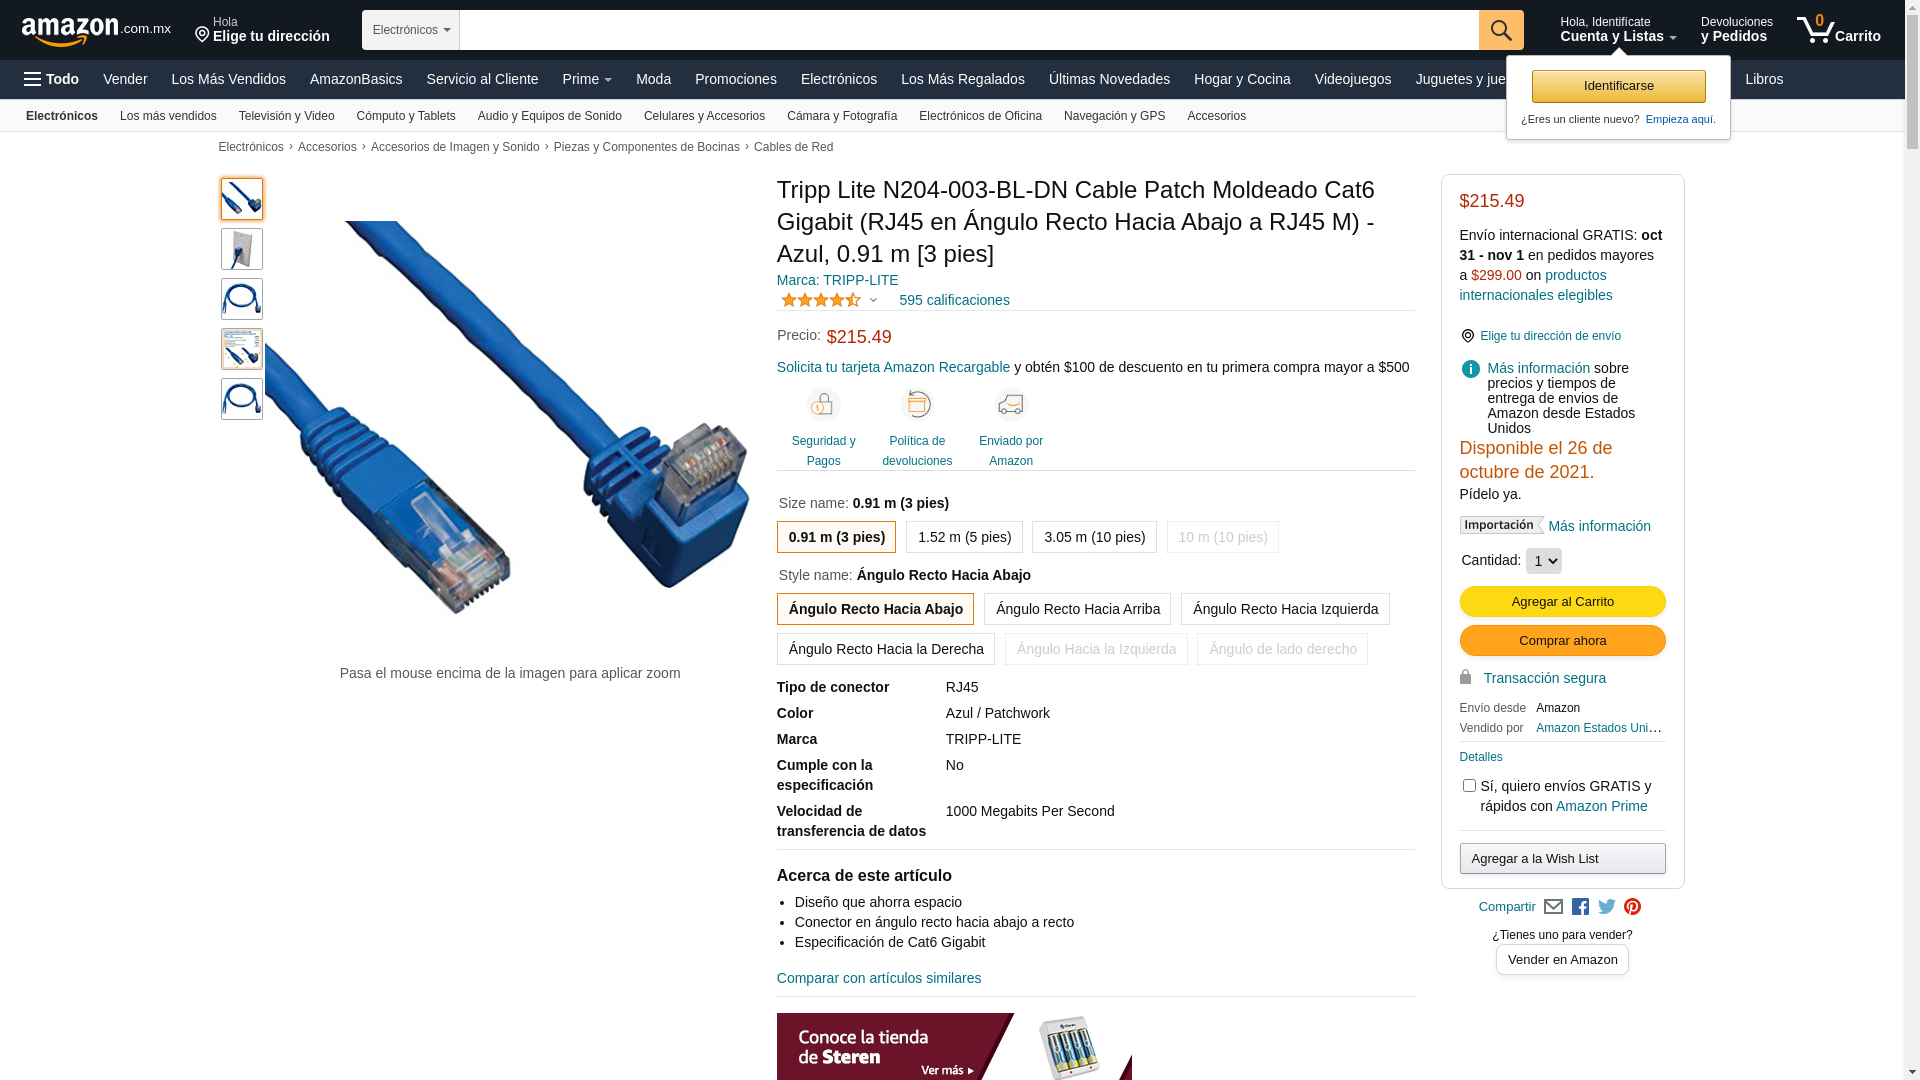Viewport: 1920px width, 1080px height.
Task: Share via Twitter icon
Action: click(1606, 907)
